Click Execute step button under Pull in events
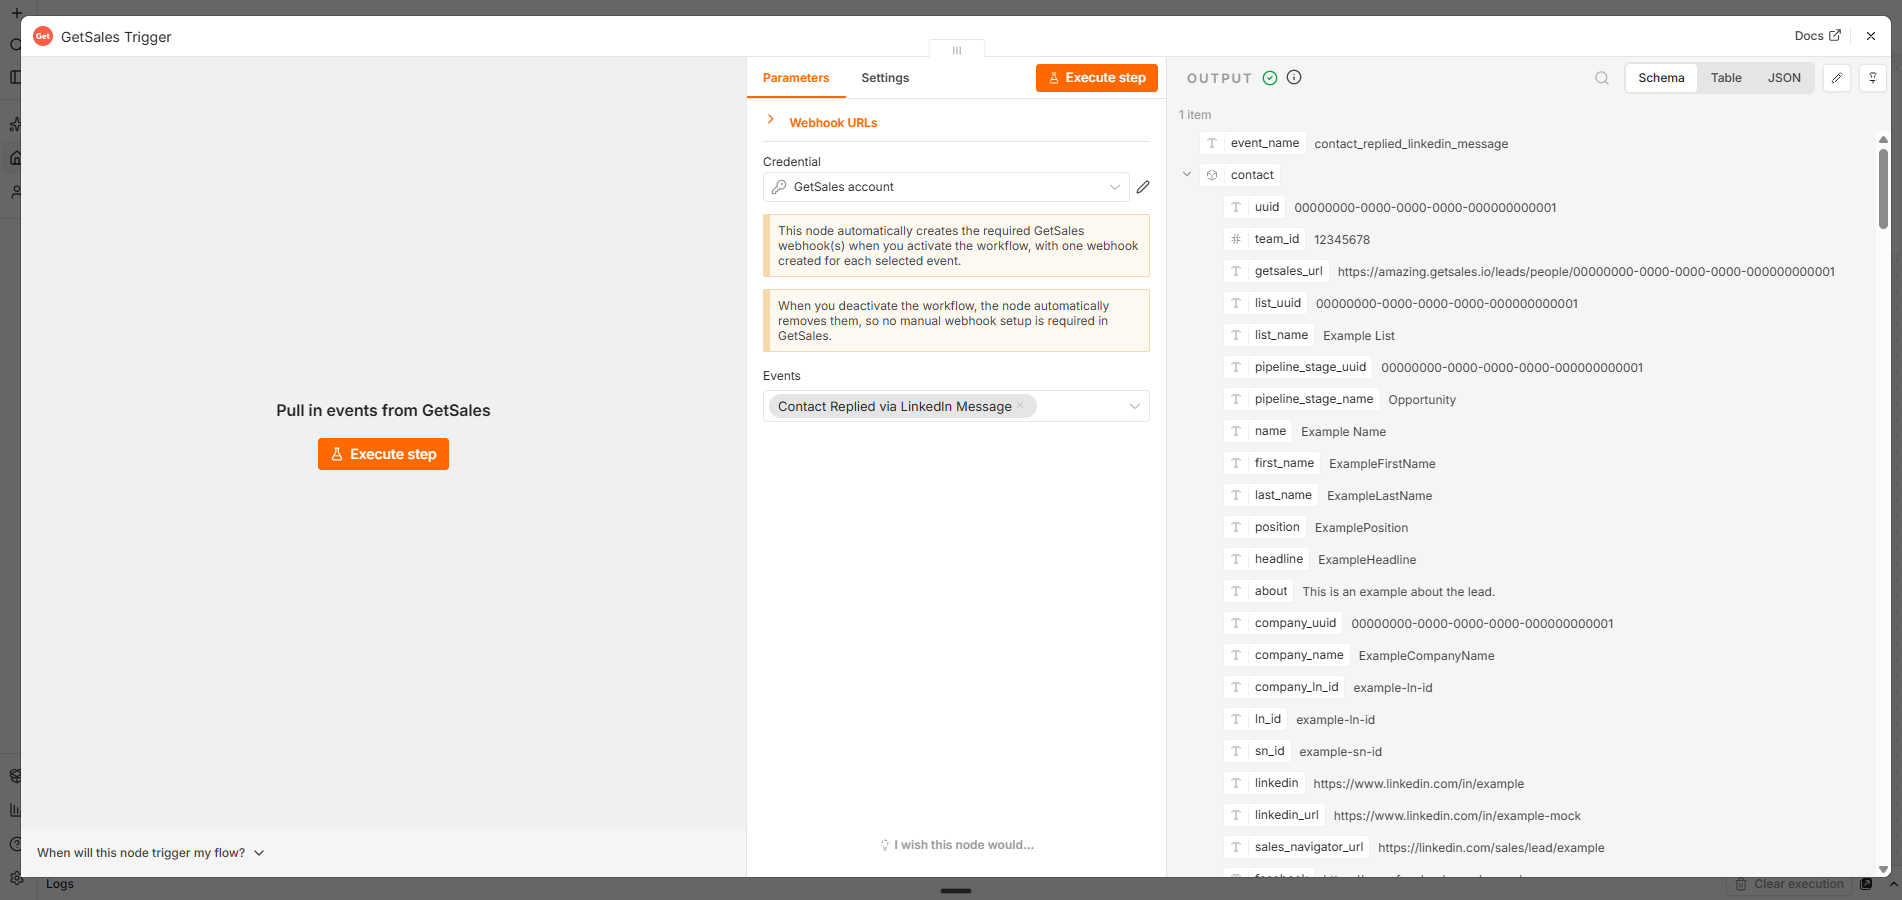 point(383,454)
